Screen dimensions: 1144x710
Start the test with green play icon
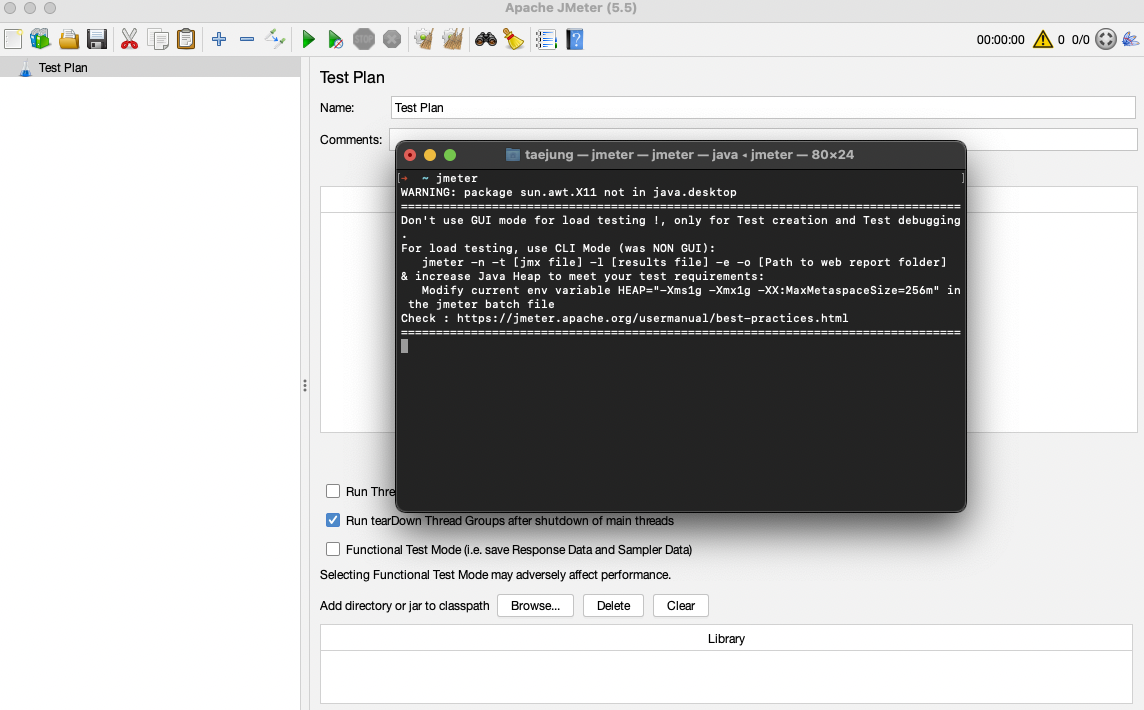(309, 39)
